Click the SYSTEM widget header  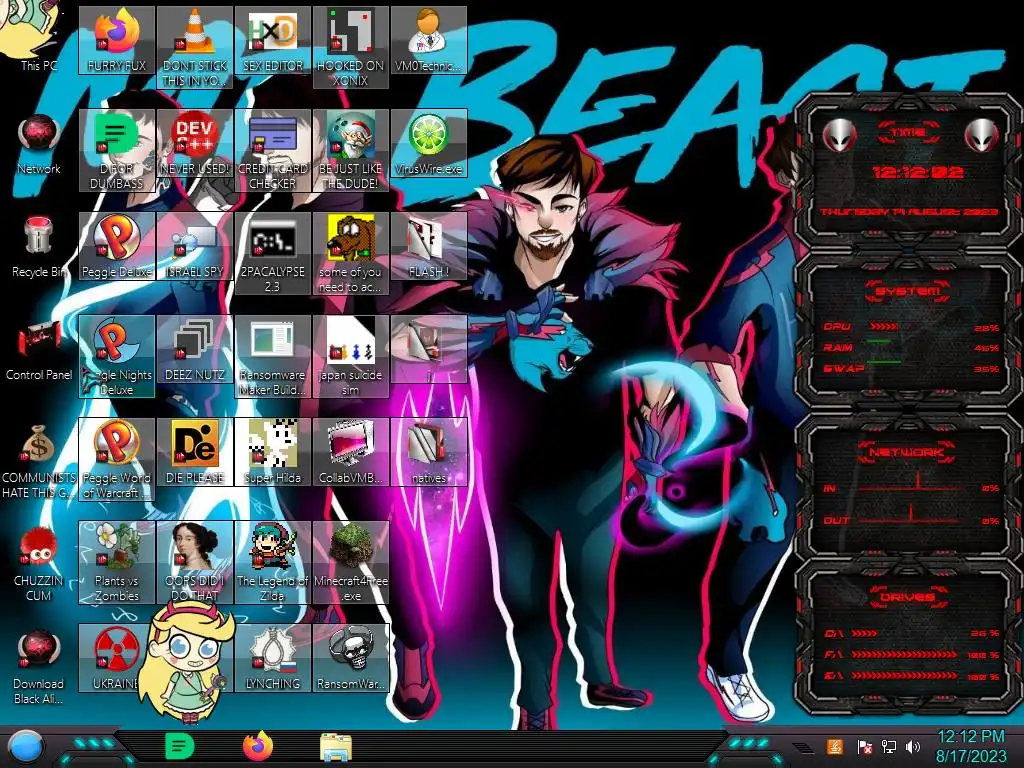pos(908,291)
